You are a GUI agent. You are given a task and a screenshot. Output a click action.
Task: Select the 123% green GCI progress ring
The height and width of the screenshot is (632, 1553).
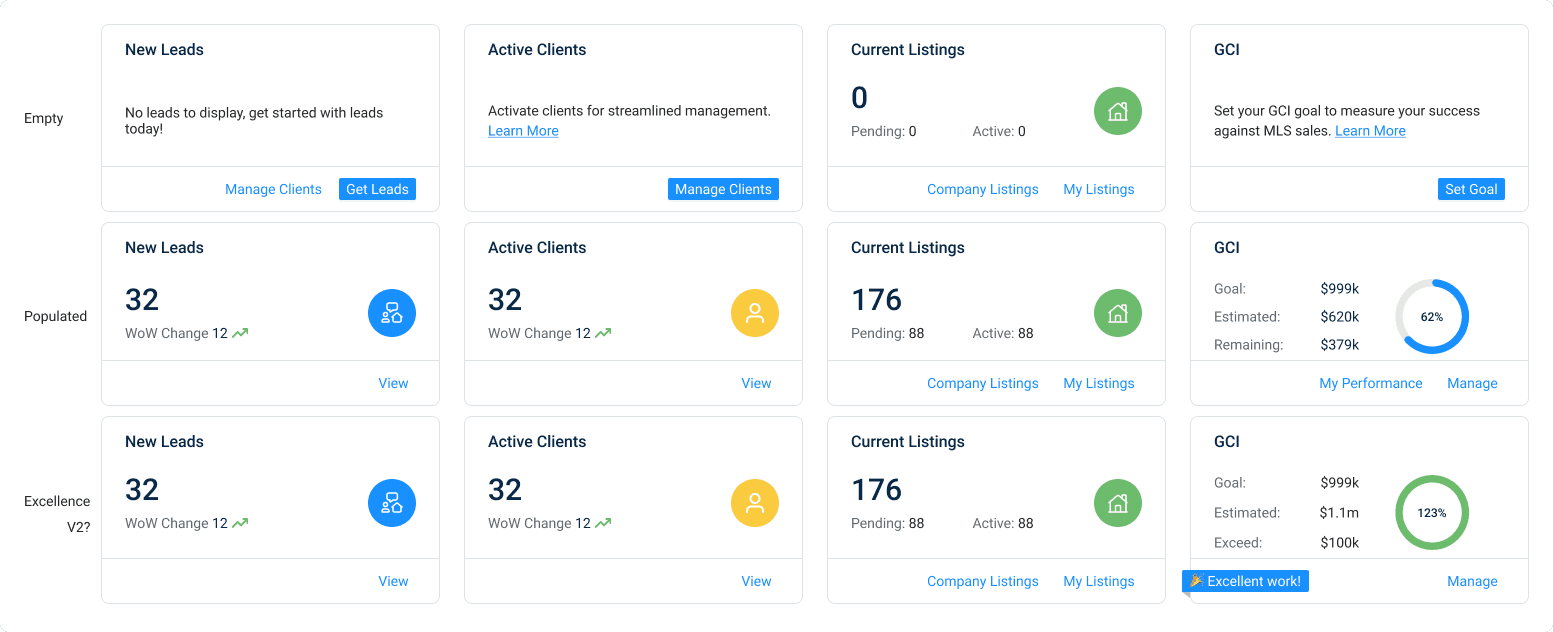[1432, 512]
